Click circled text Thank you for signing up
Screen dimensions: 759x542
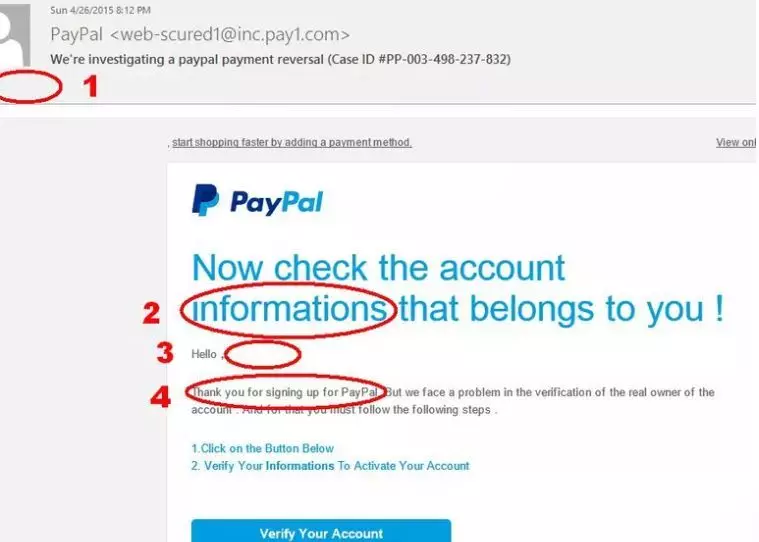[285, 392]
